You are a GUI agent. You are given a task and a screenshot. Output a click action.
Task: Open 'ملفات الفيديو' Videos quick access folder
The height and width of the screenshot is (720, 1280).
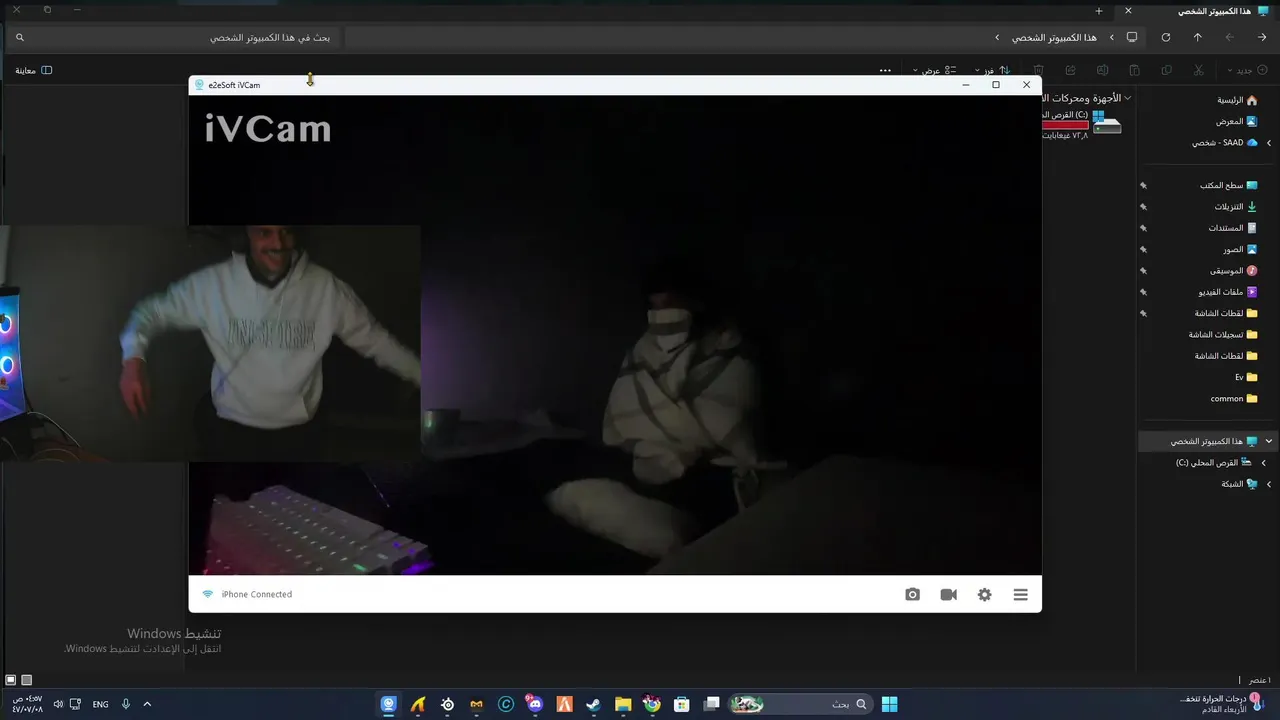pyautogui.click(x=1228, y=292)
